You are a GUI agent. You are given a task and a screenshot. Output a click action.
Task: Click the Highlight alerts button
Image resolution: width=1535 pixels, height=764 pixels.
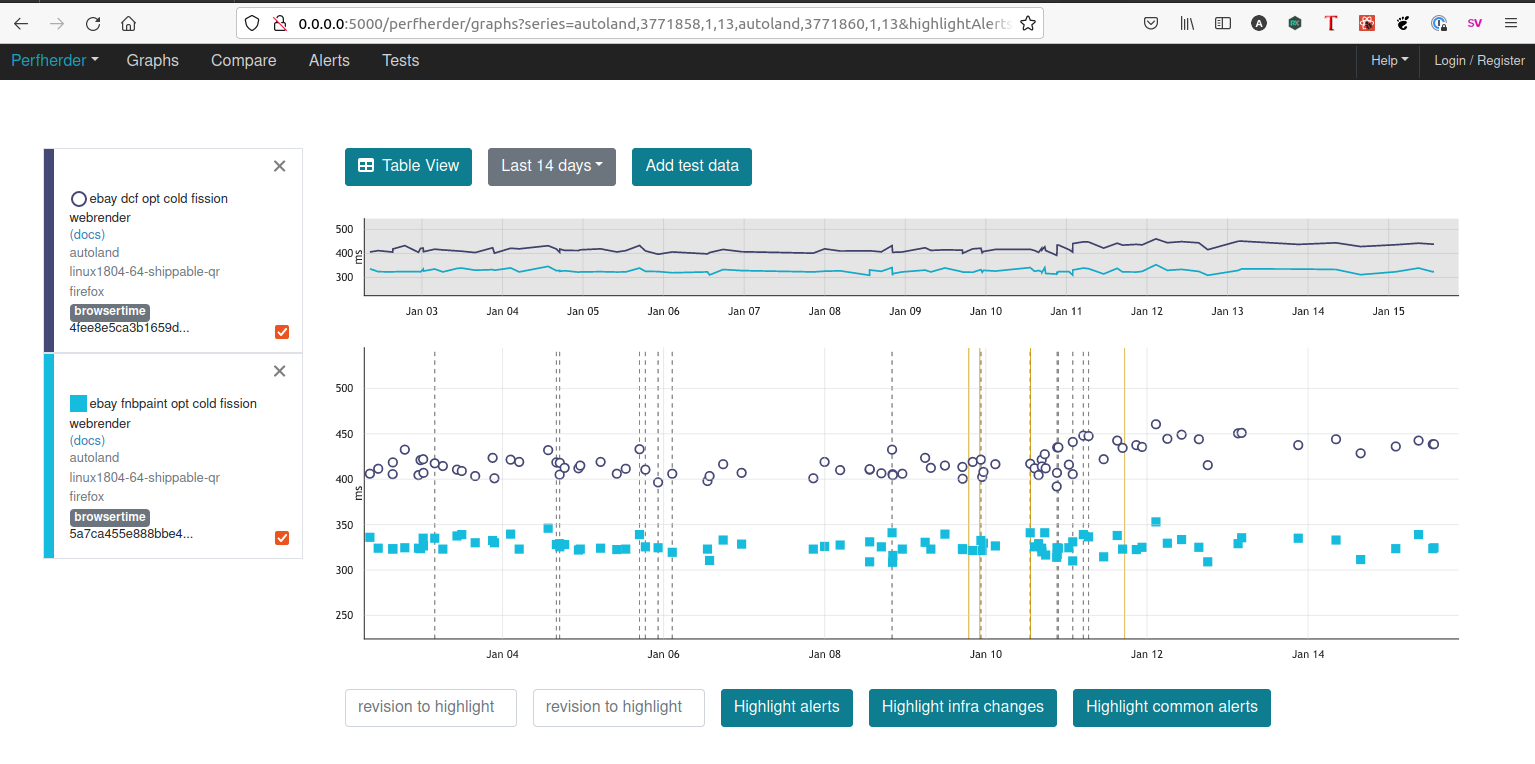coord(787,707)
